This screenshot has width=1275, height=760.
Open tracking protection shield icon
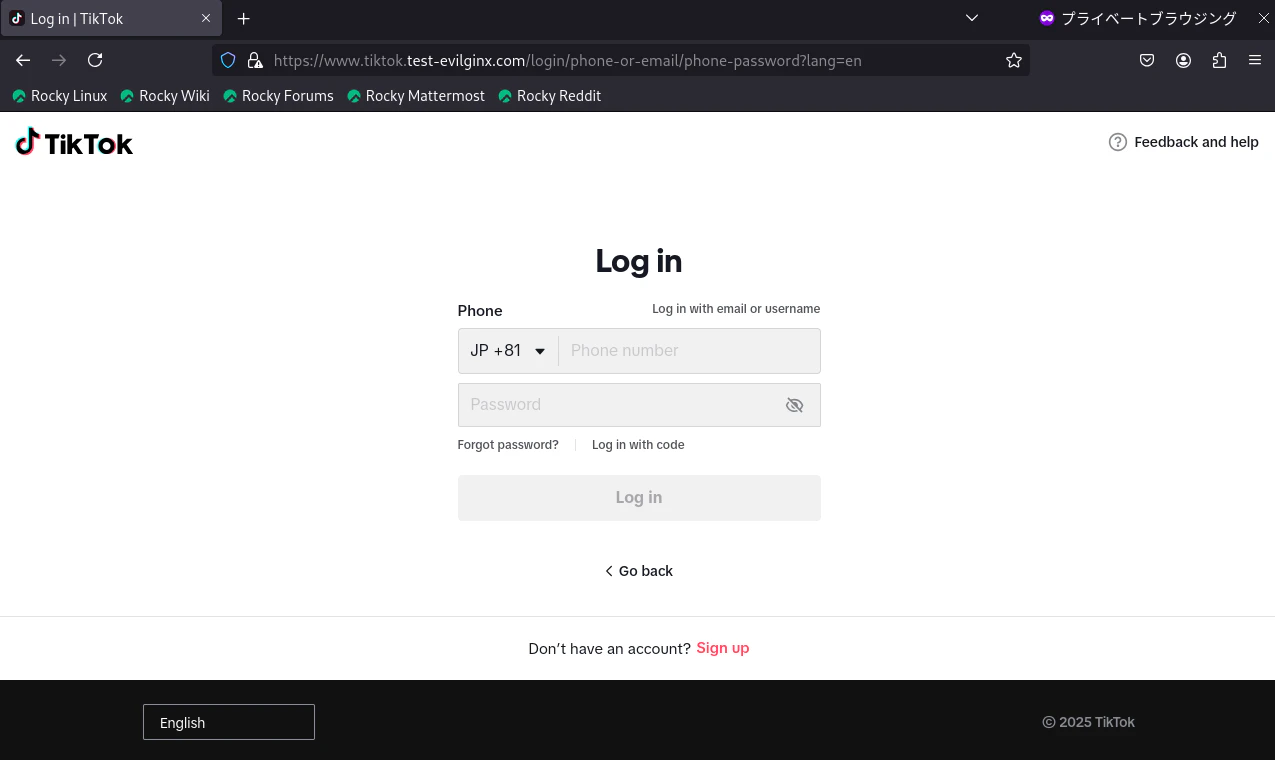[x=228, y=60]
